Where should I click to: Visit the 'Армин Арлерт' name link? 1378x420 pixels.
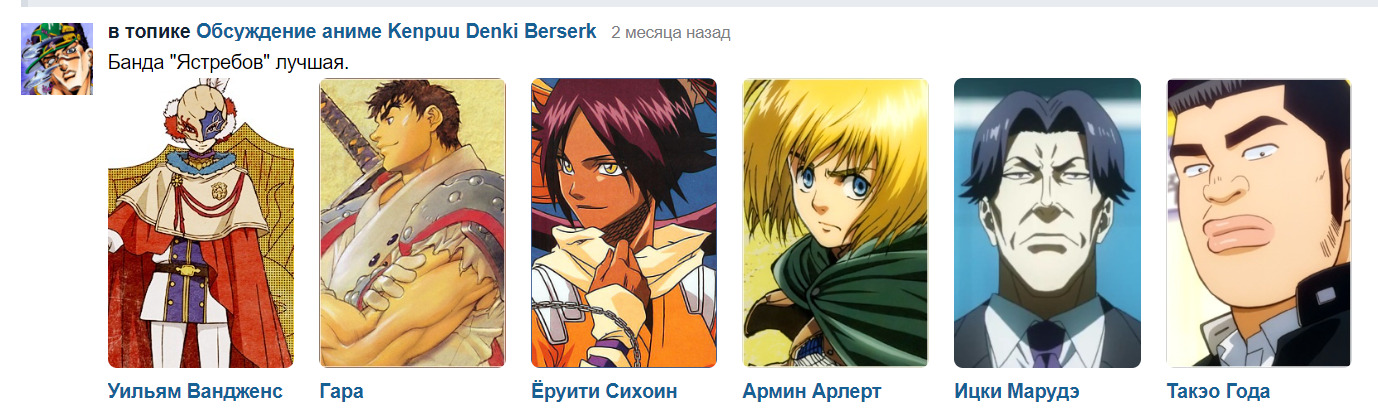click(812, 391)
